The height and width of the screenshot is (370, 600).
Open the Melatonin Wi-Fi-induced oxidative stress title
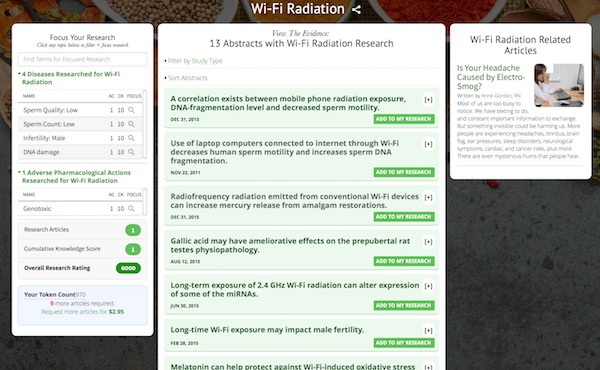[x=293, y=367]
